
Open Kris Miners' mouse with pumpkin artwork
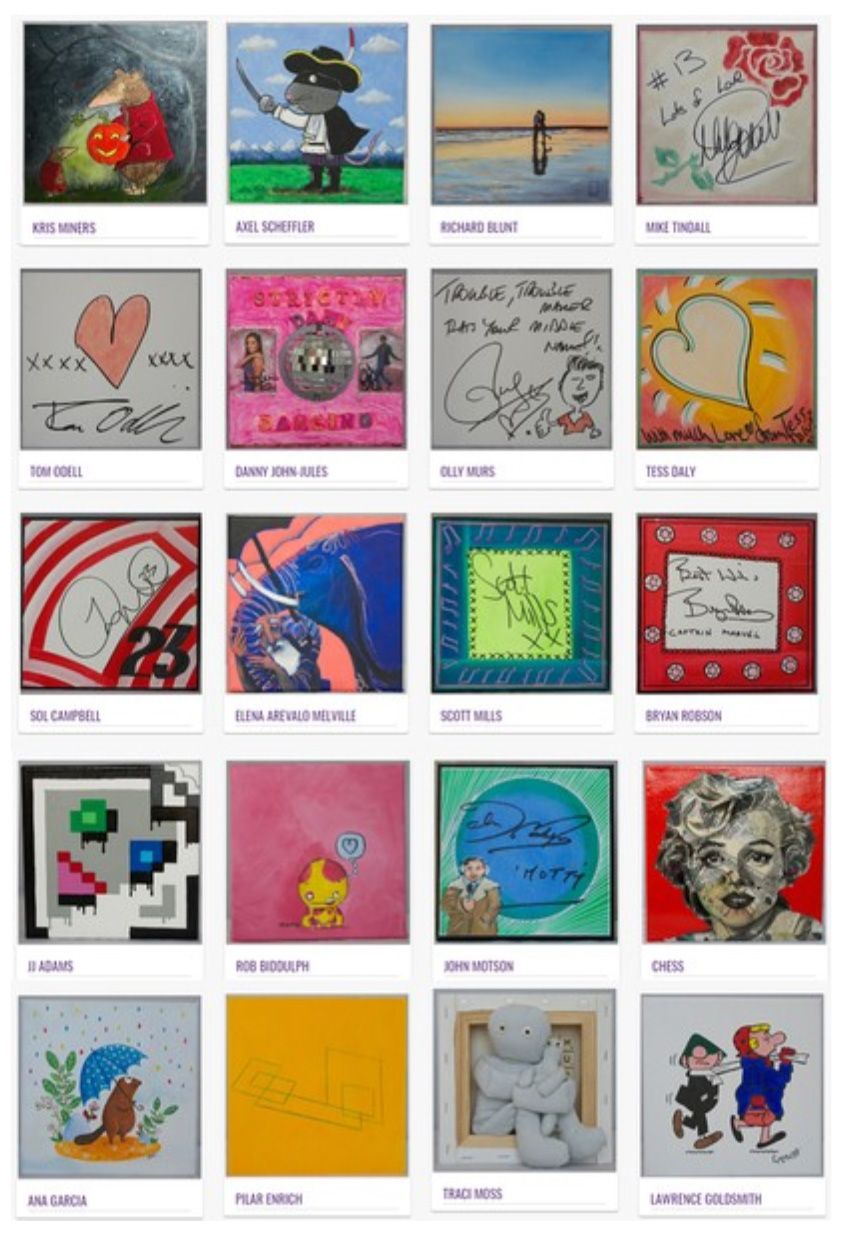pyautogui.click(x=115, y=112)
